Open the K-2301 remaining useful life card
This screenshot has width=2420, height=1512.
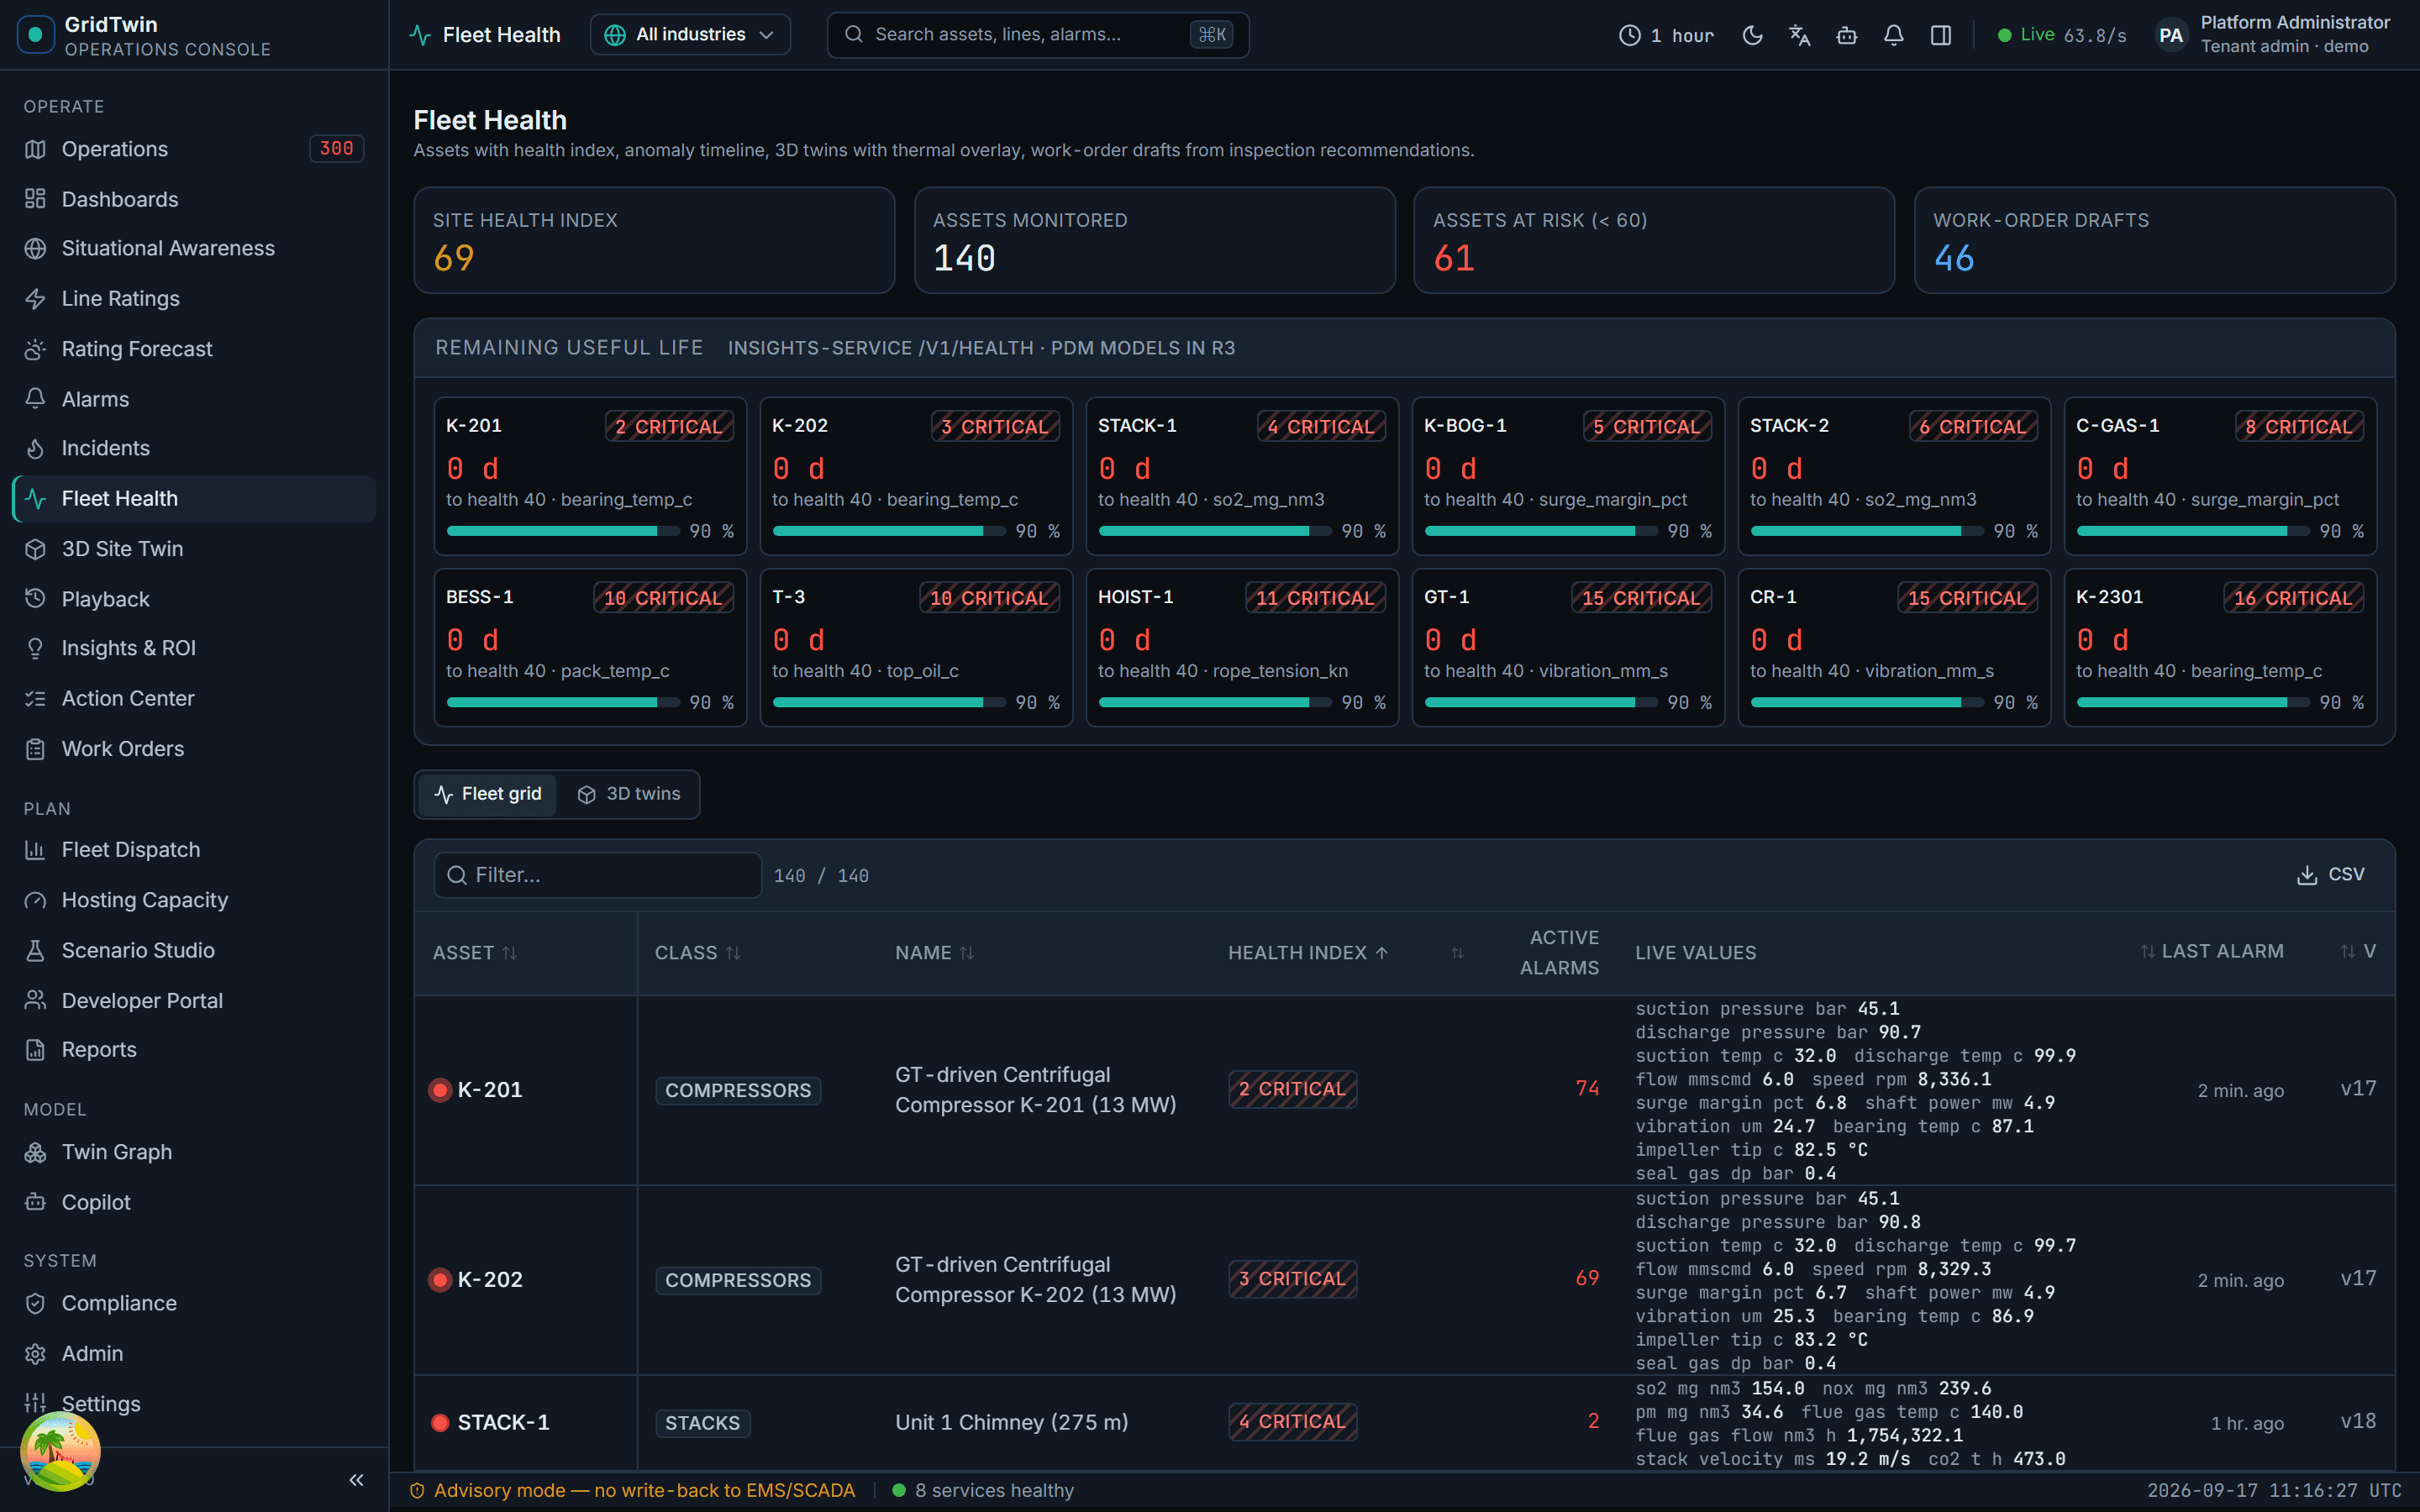[2220, 647]
